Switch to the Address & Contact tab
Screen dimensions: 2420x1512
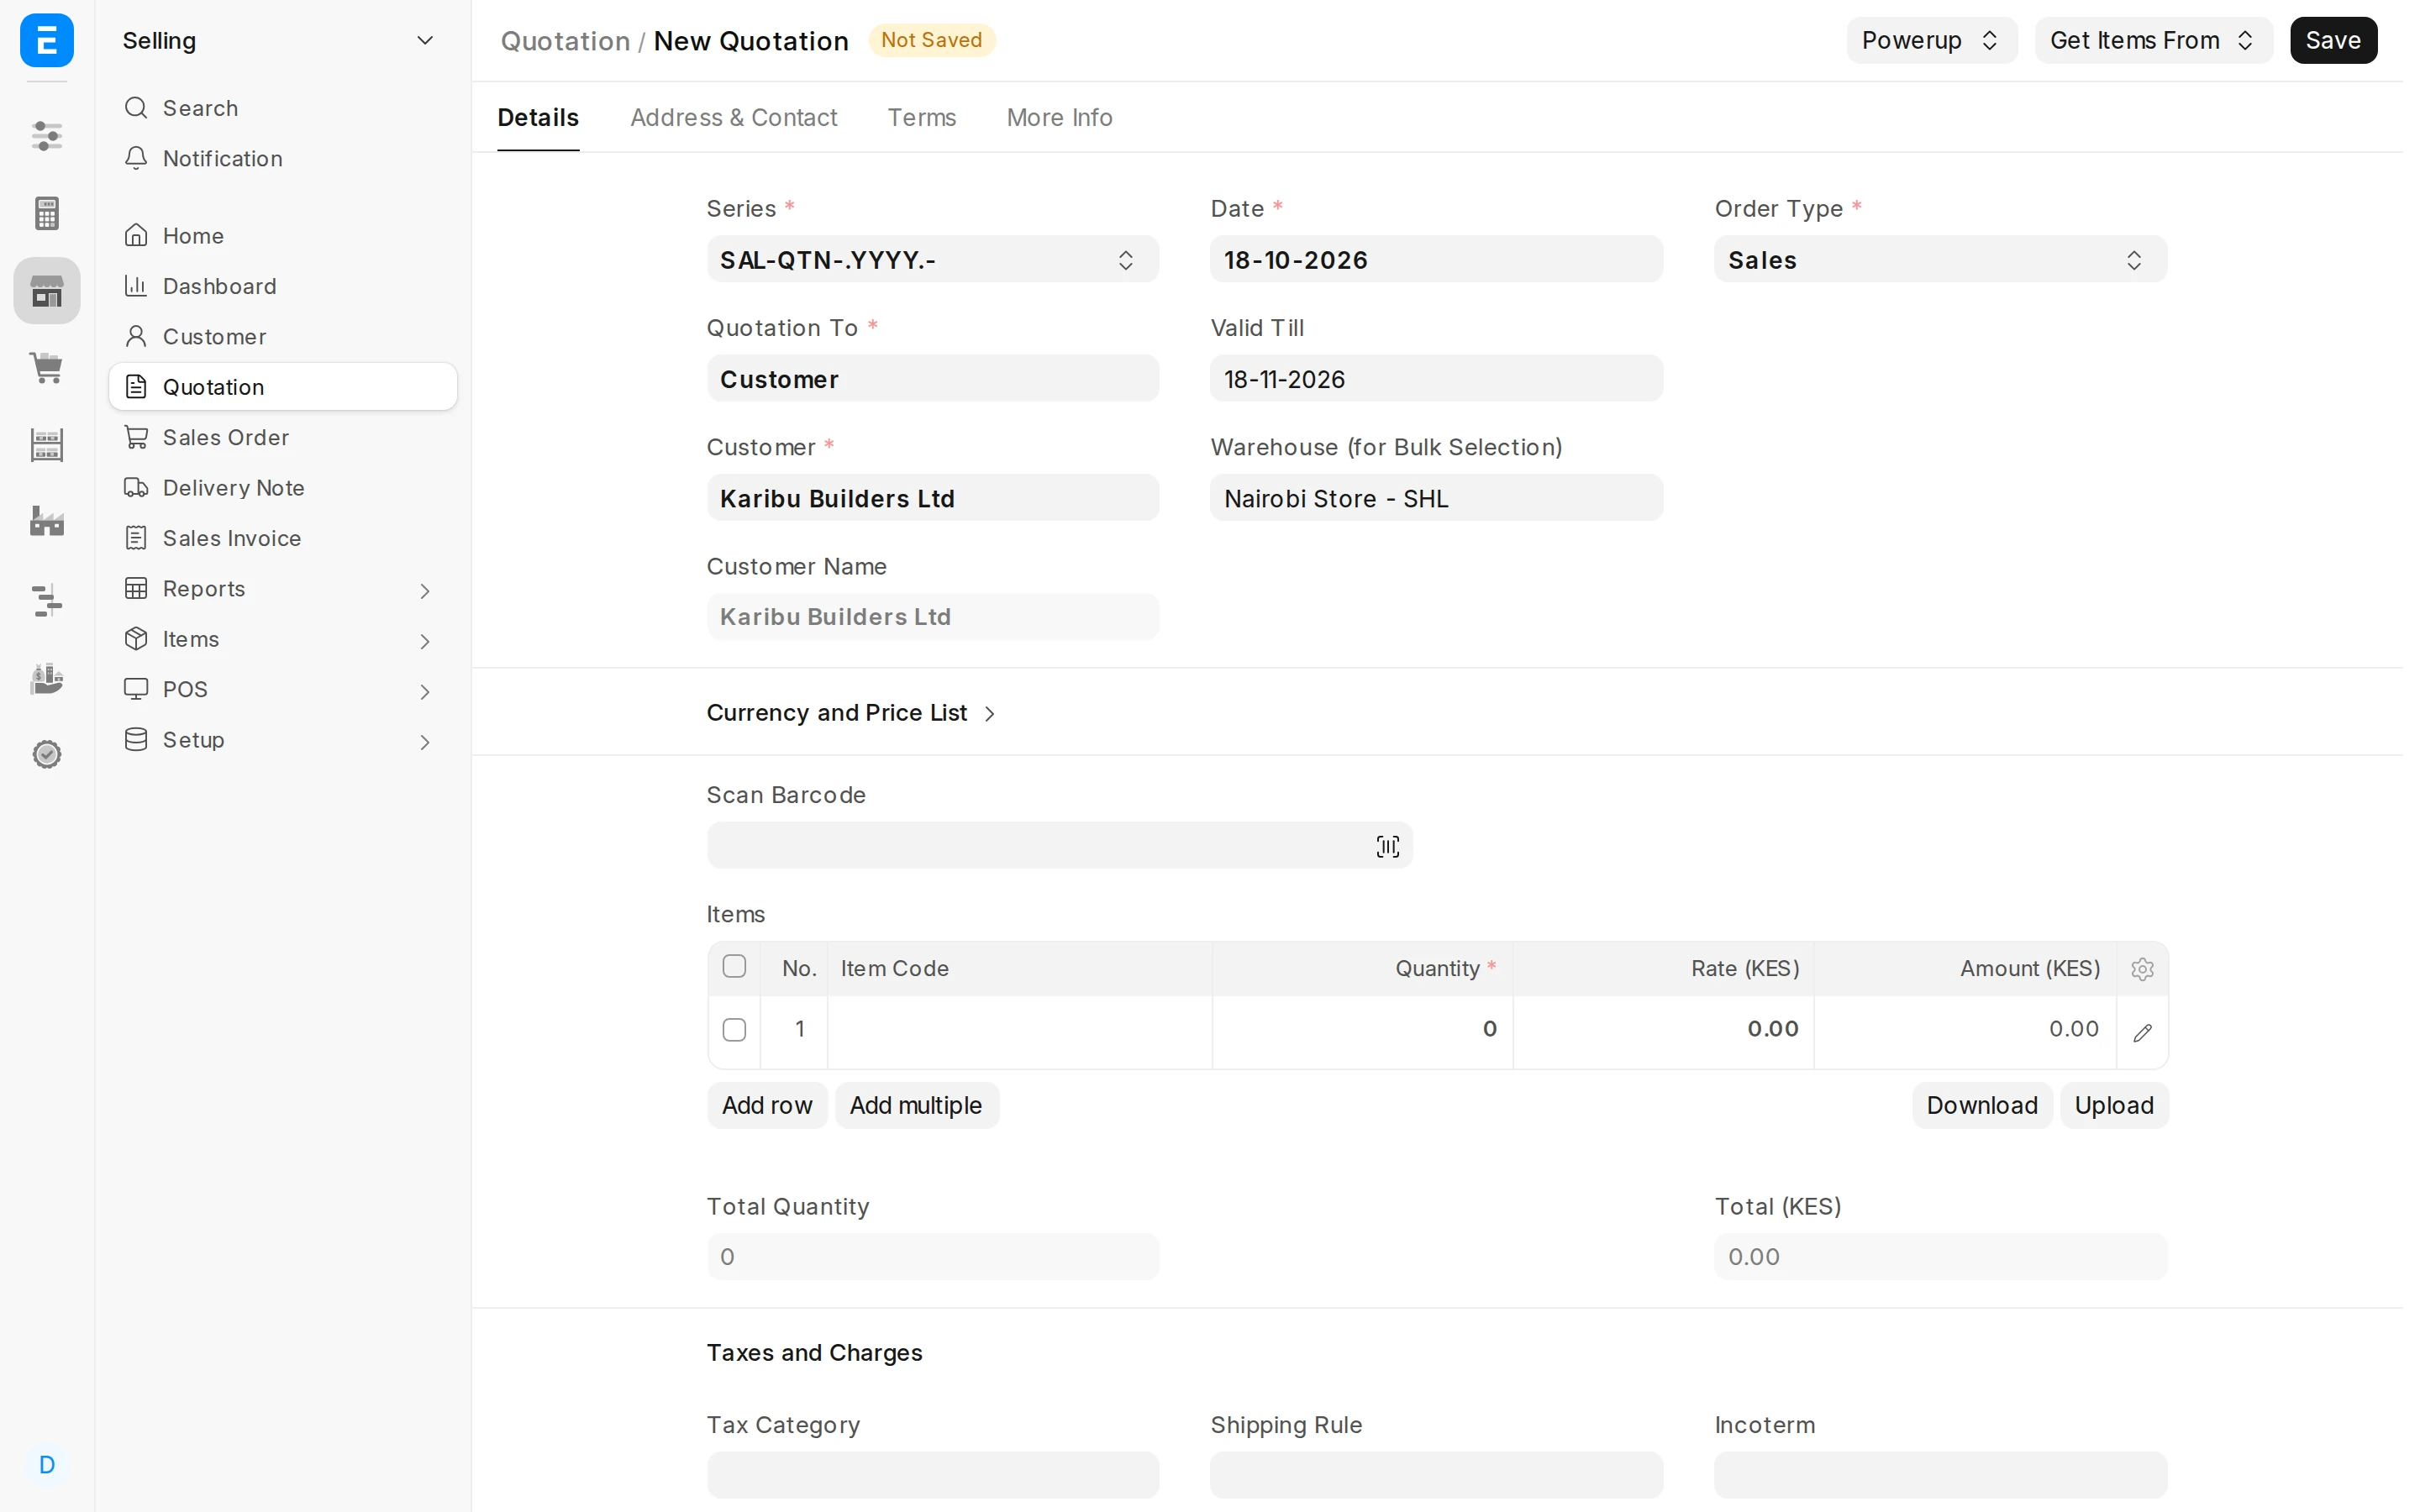point(733,118)
